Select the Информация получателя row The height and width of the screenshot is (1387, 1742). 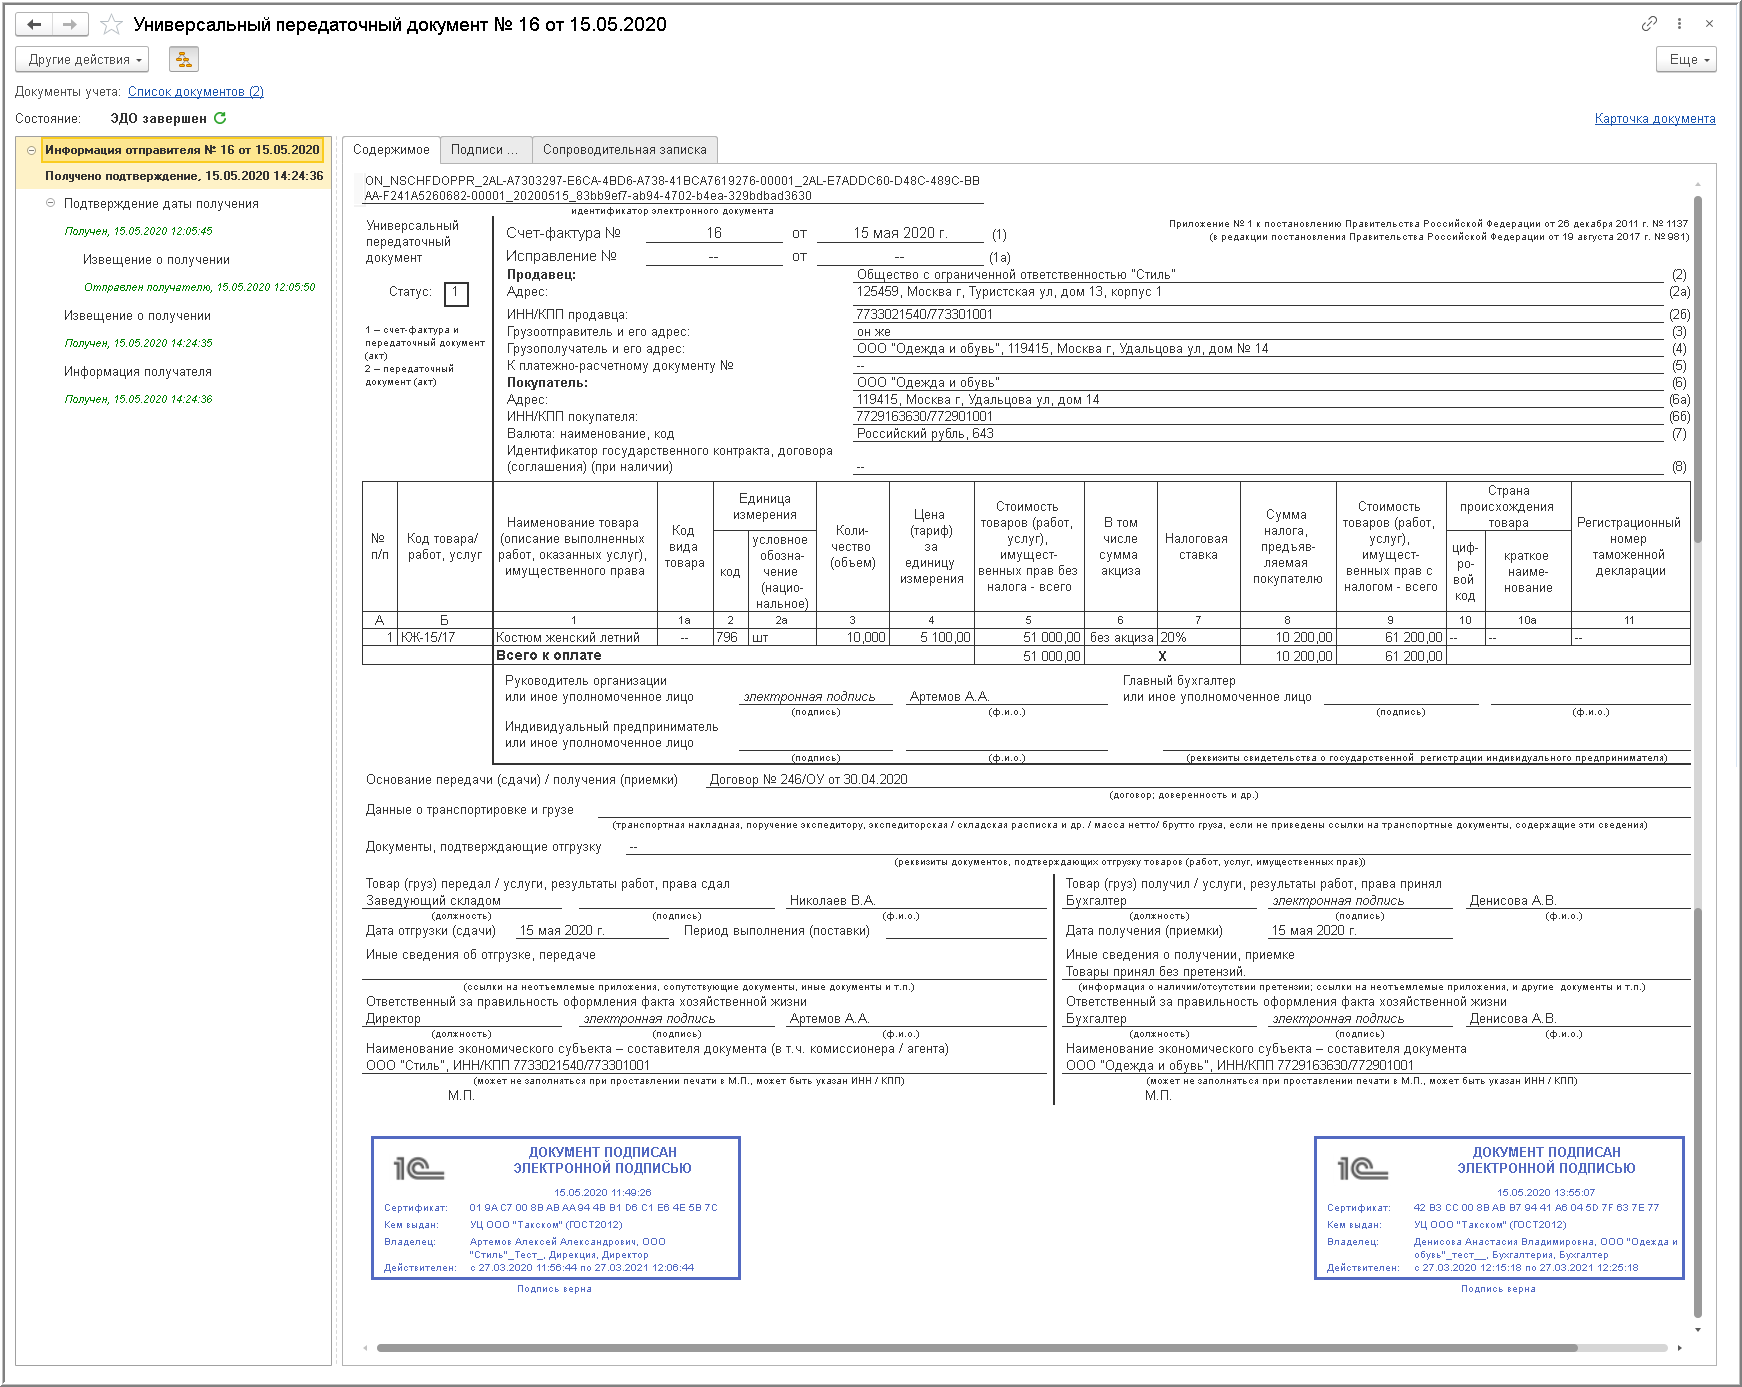click(x=138, y=372)
